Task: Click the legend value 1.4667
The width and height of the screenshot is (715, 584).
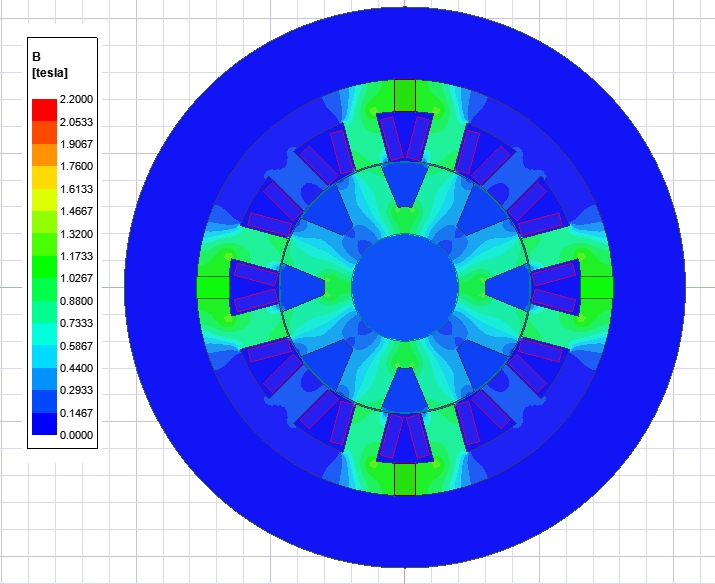Action: tap(76, 211)
